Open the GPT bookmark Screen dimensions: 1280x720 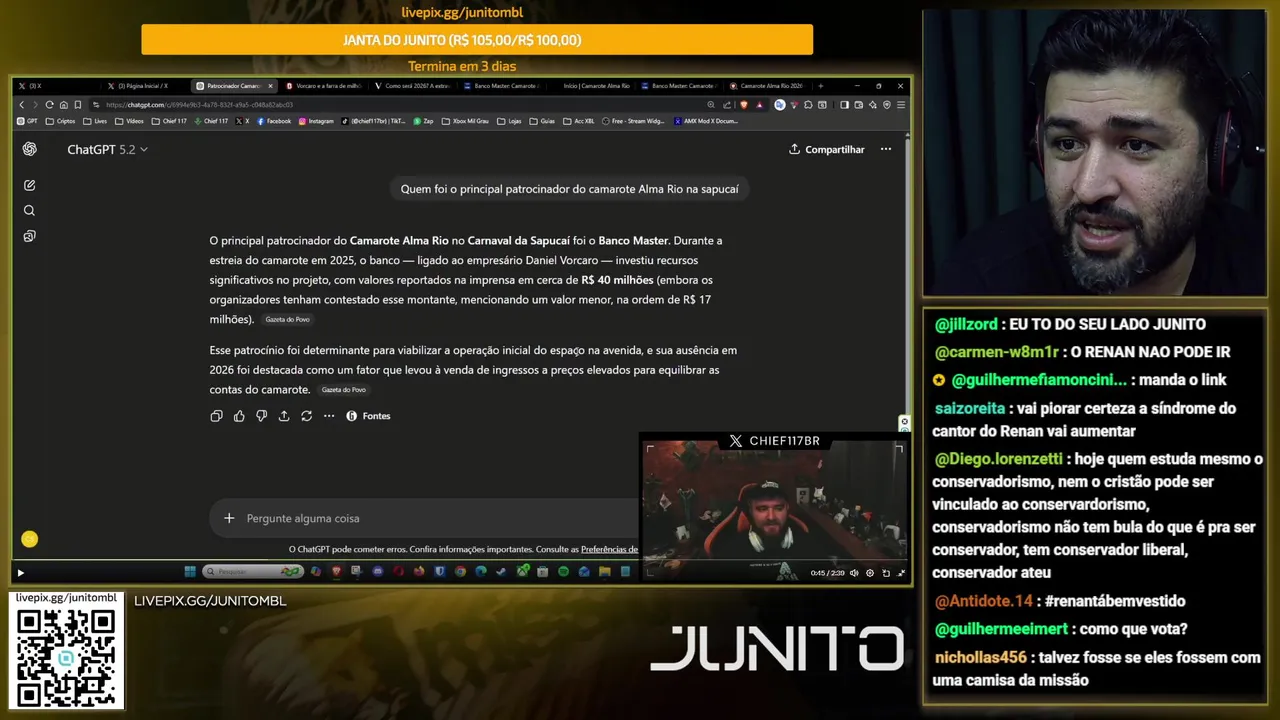click(27, 121)
